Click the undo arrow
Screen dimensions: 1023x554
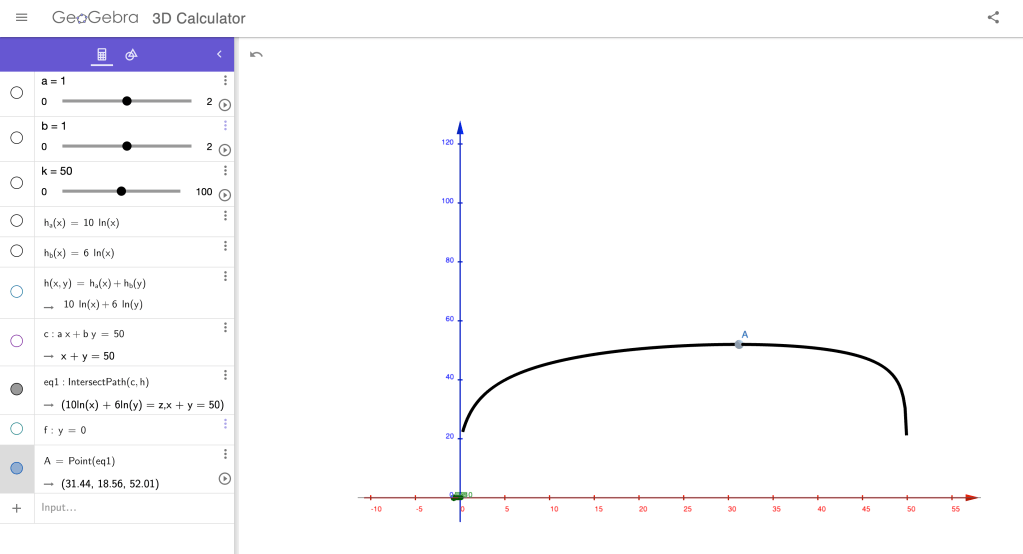tap(256, 54)
